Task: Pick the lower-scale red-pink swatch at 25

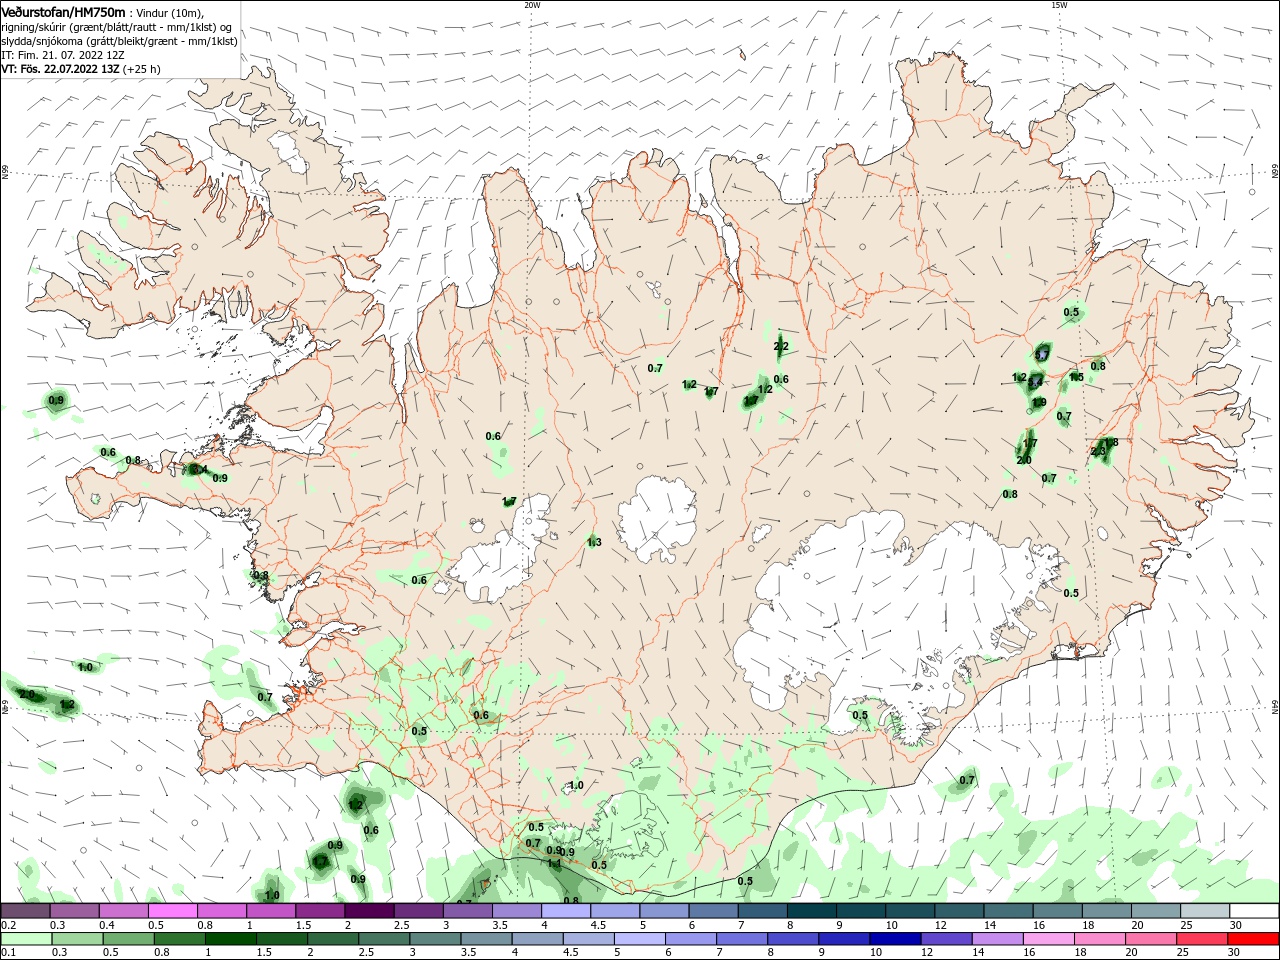Action: click(x=1200, y=939)
